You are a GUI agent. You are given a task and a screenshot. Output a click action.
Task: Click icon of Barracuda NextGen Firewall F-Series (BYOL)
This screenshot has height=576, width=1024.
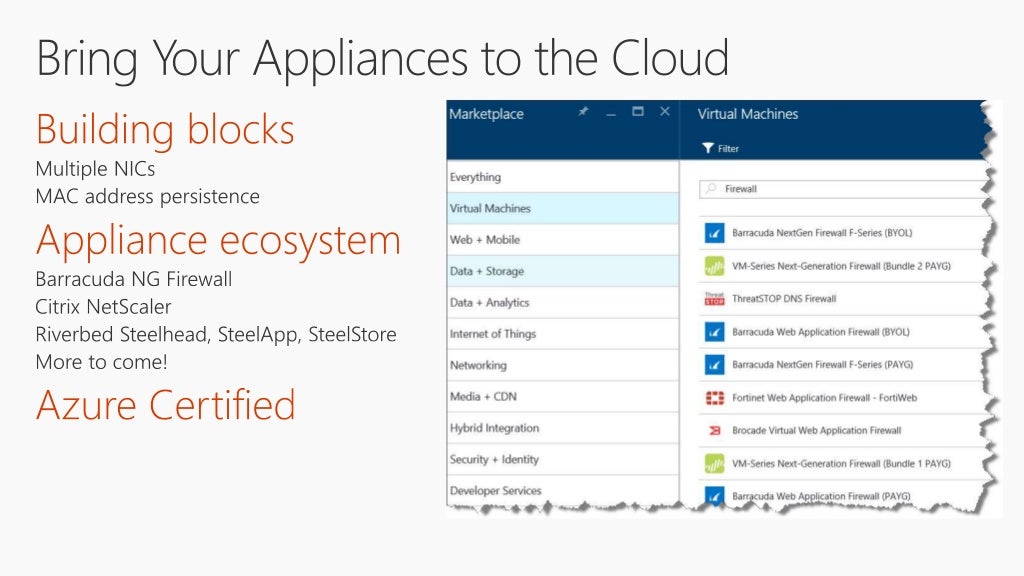(x=714, y=232)
